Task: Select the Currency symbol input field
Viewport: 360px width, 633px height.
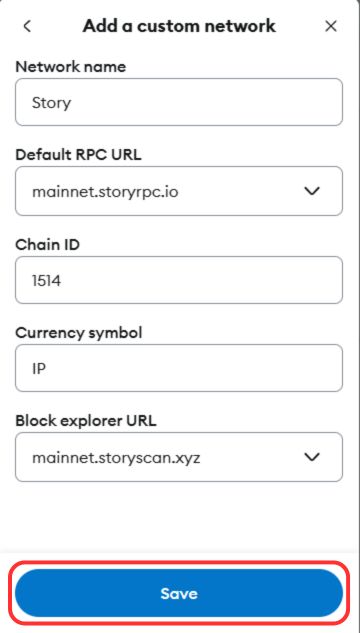Action: pyautogui.click(x=179, y=368)
